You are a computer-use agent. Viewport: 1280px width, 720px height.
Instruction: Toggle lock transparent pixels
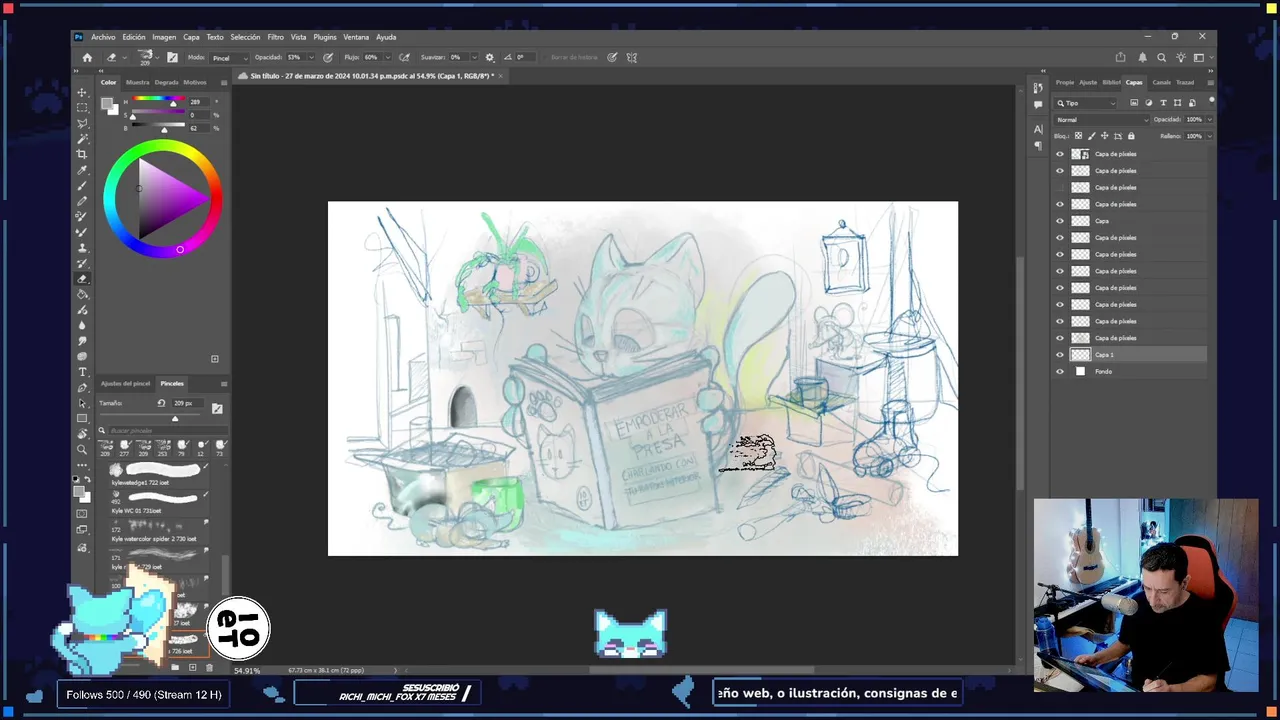point(1078,135)
